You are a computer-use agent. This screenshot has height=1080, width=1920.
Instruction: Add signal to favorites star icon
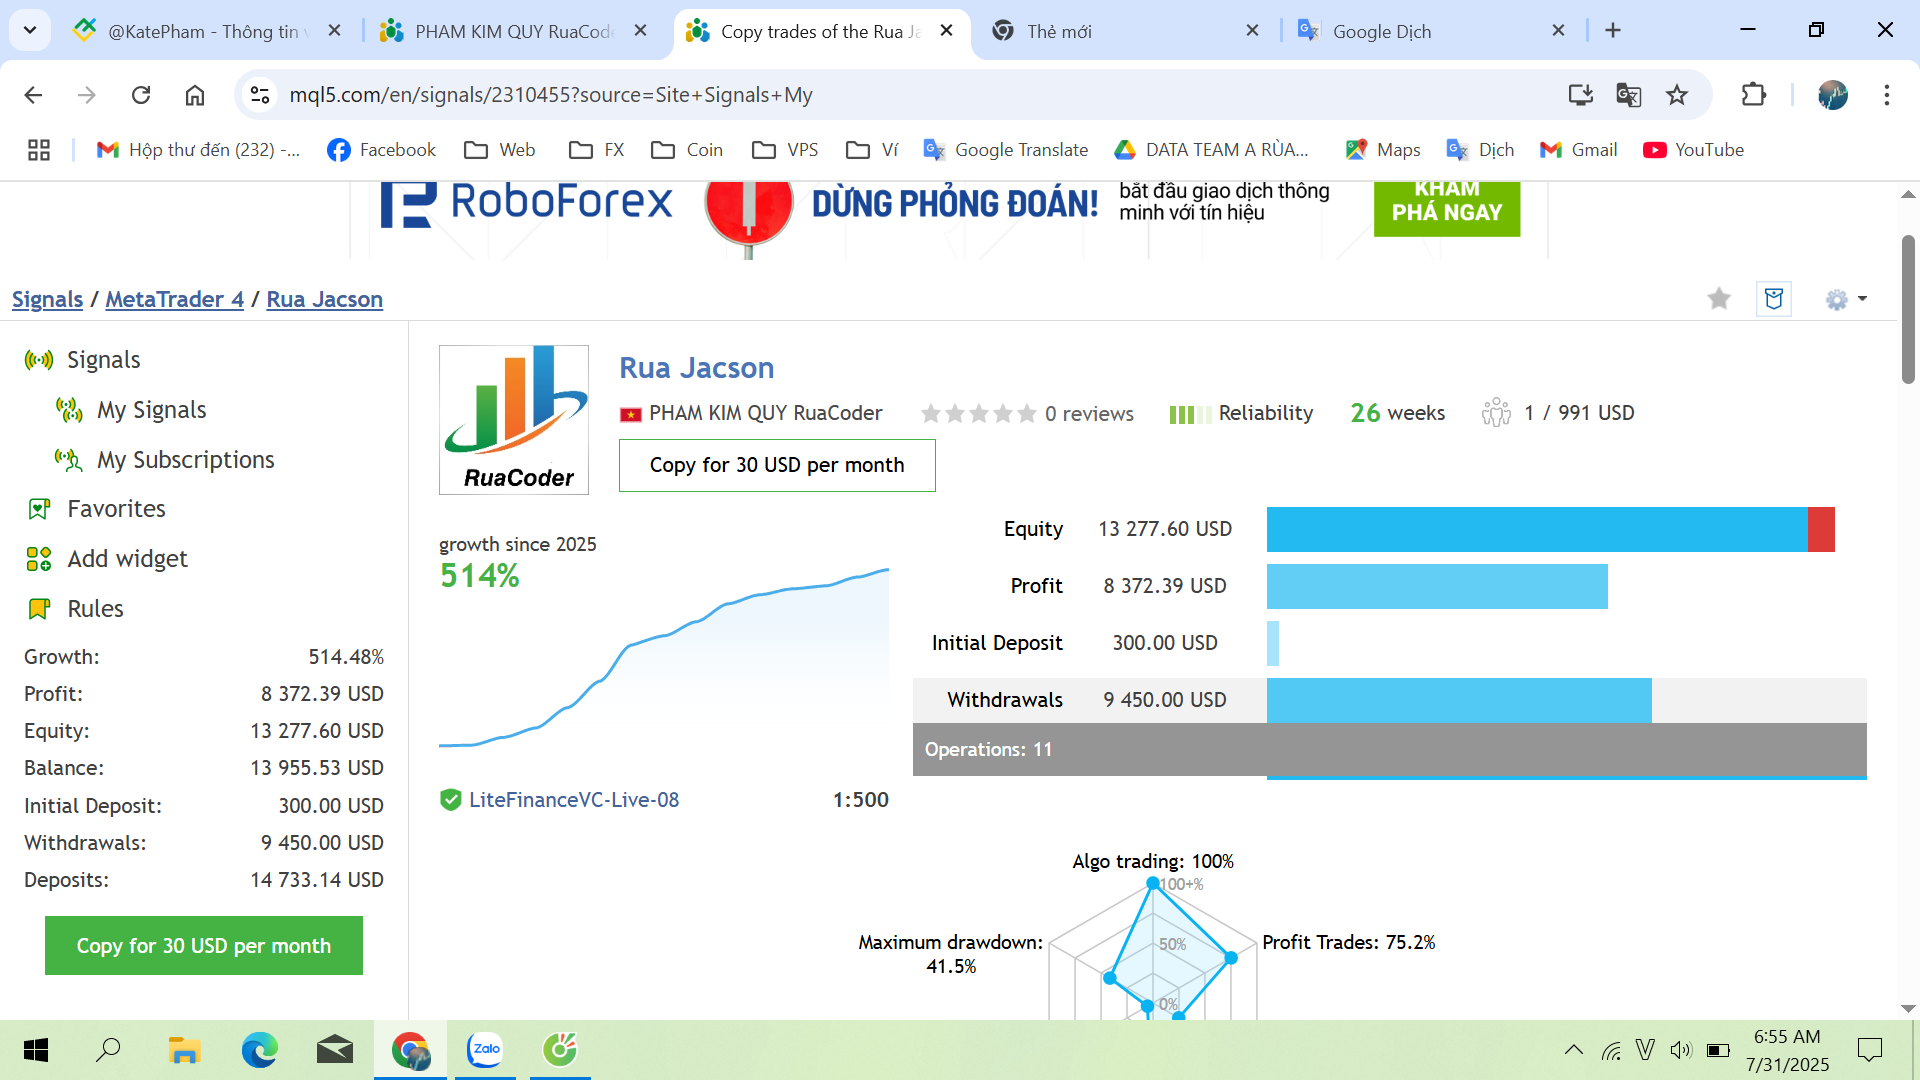coord(1719,299)
